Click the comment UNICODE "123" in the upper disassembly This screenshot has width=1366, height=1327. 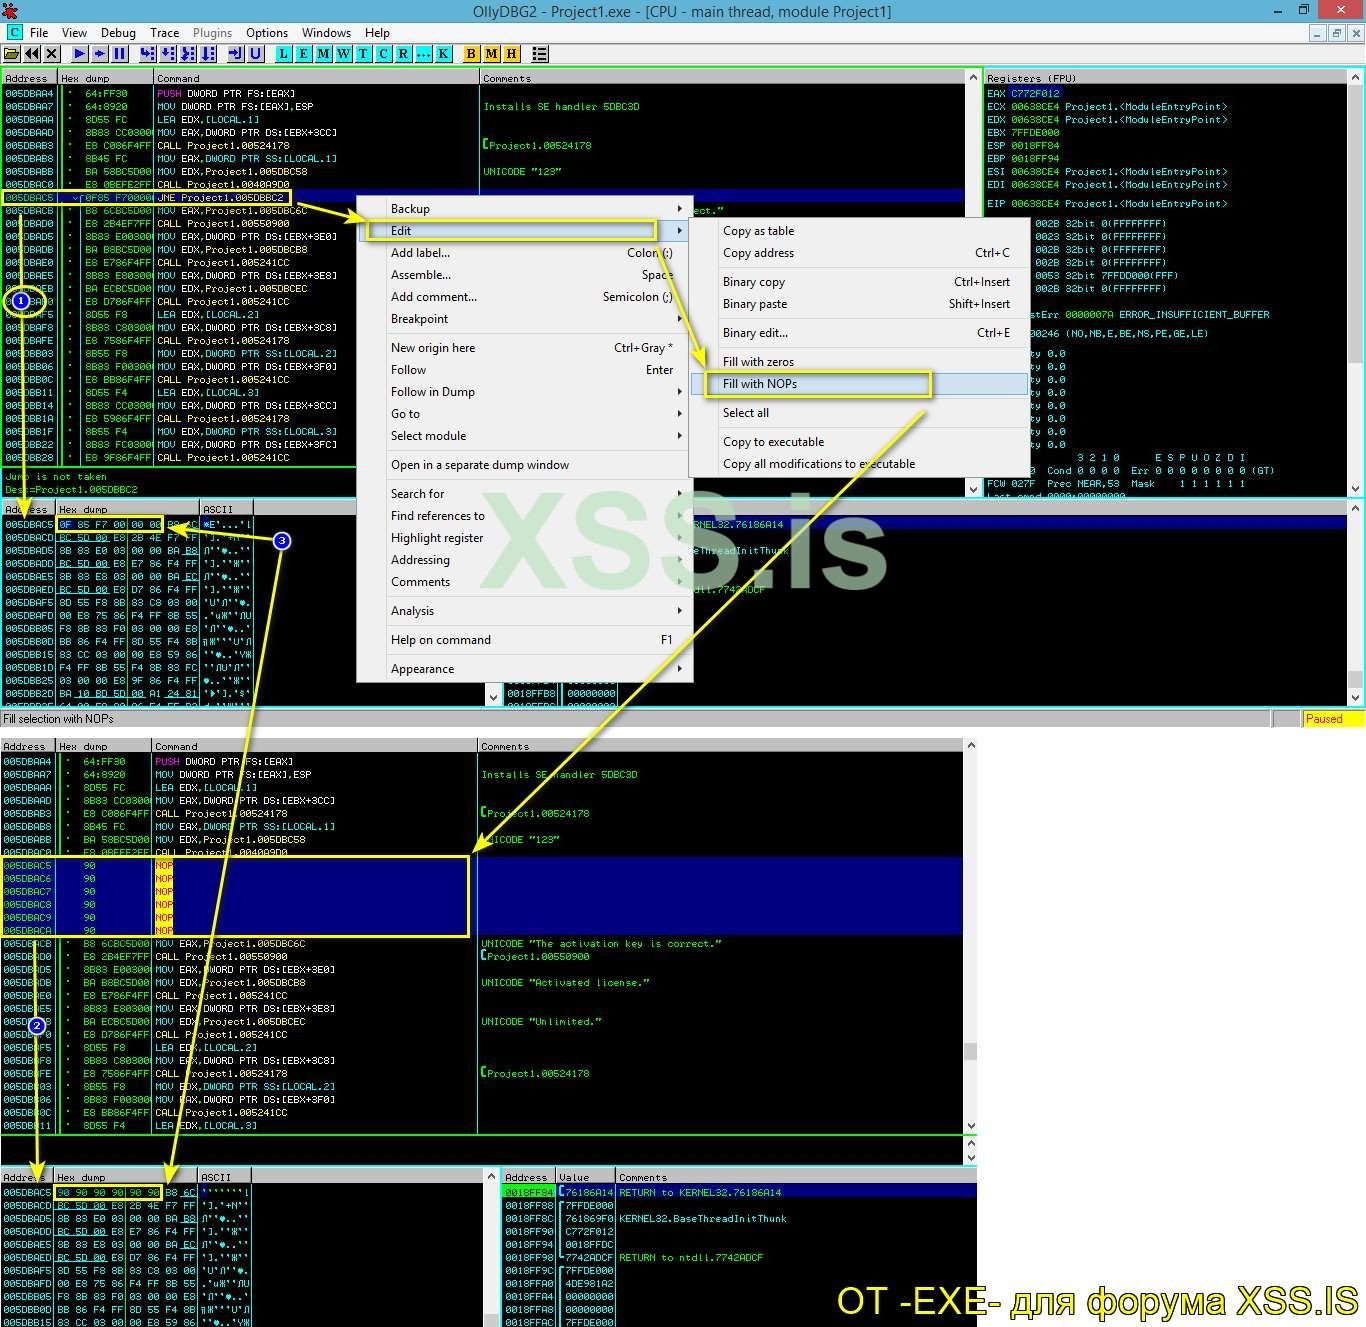click(x=522, y=172)
